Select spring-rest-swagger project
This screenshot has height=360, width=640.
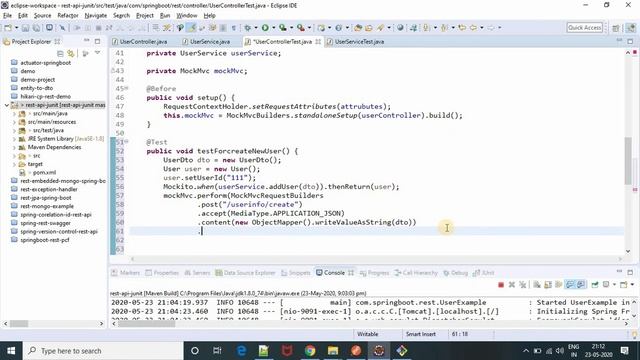(x=45, y=223)
